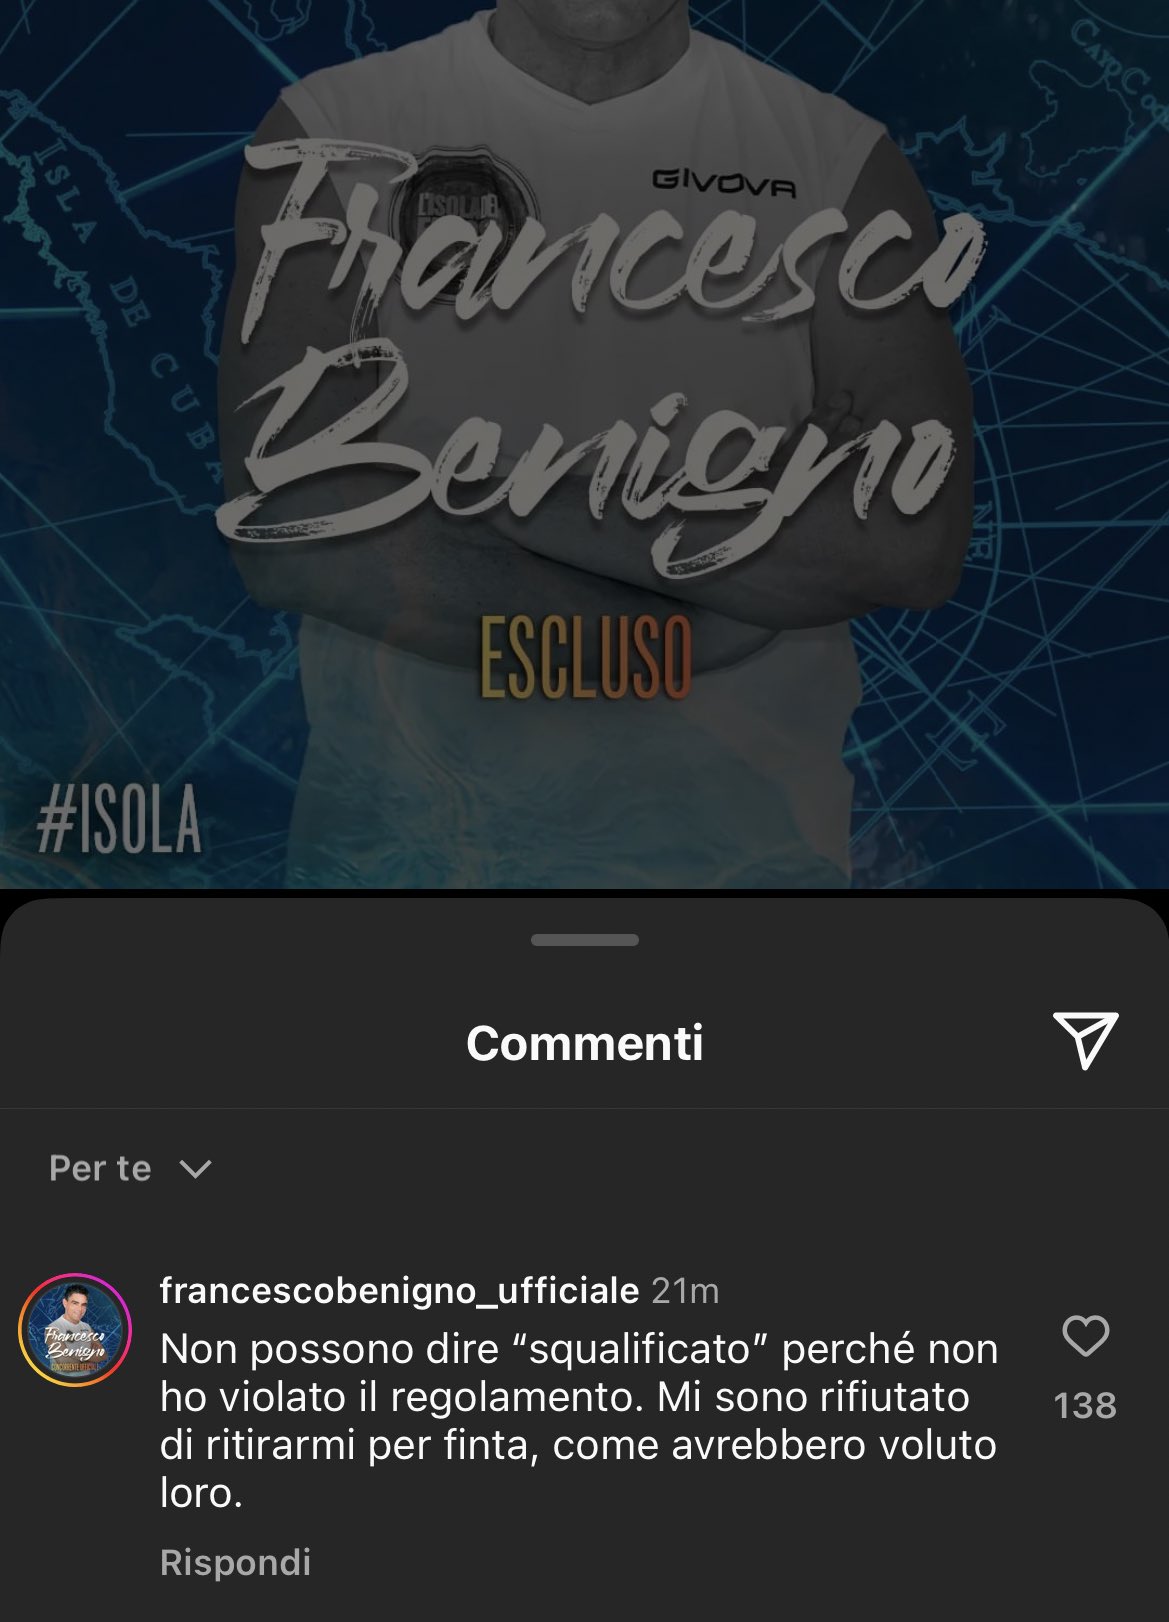1169x1622 pixels.
Task: Tap the GIVOVA logo on the shirt
Action: [724, 182]
